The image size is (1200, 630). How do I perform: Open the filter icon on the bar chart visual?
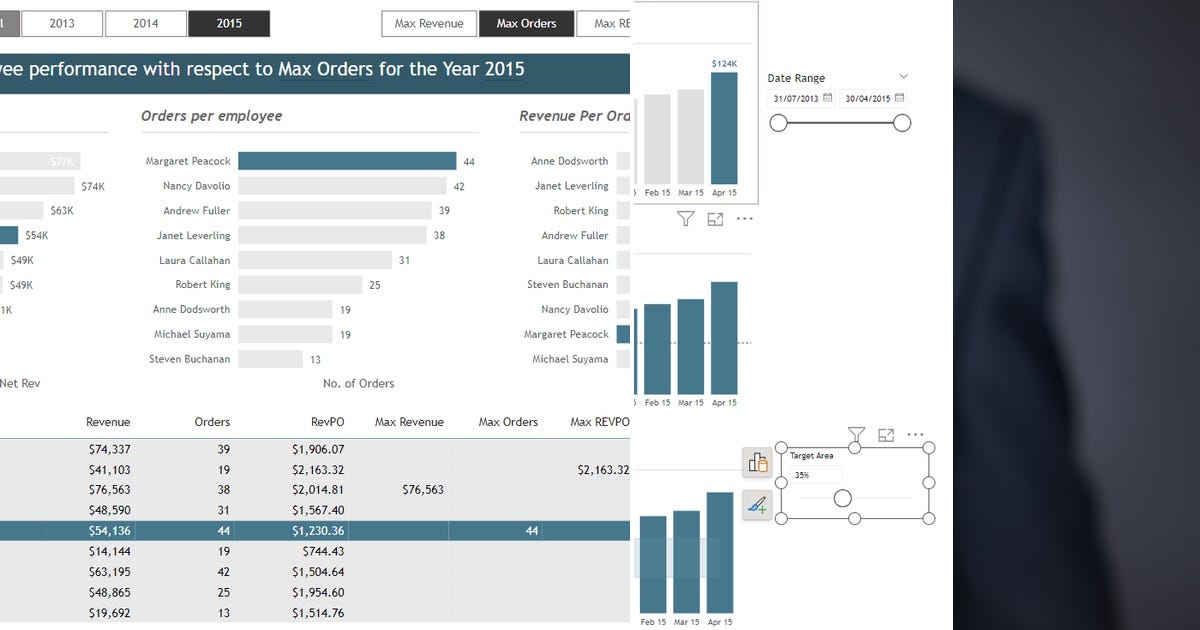tap(686, 218)
